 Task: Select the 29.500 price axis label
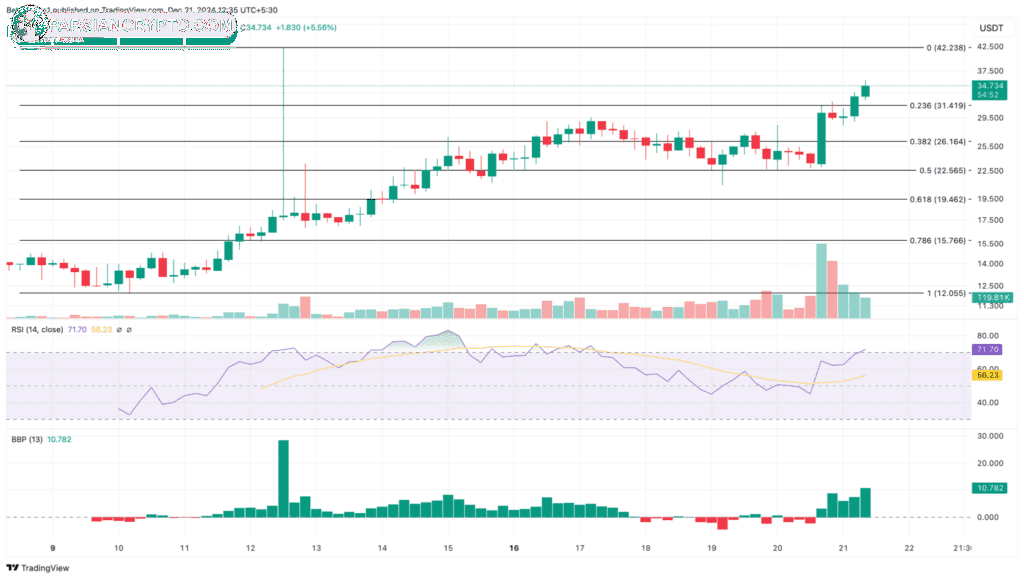point(990,118)
